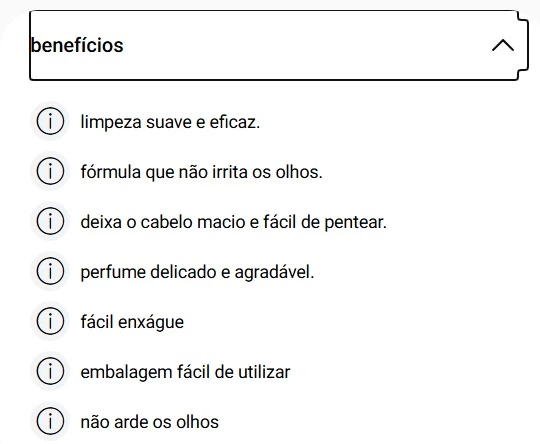Click the não arde os olhos text

149,422
